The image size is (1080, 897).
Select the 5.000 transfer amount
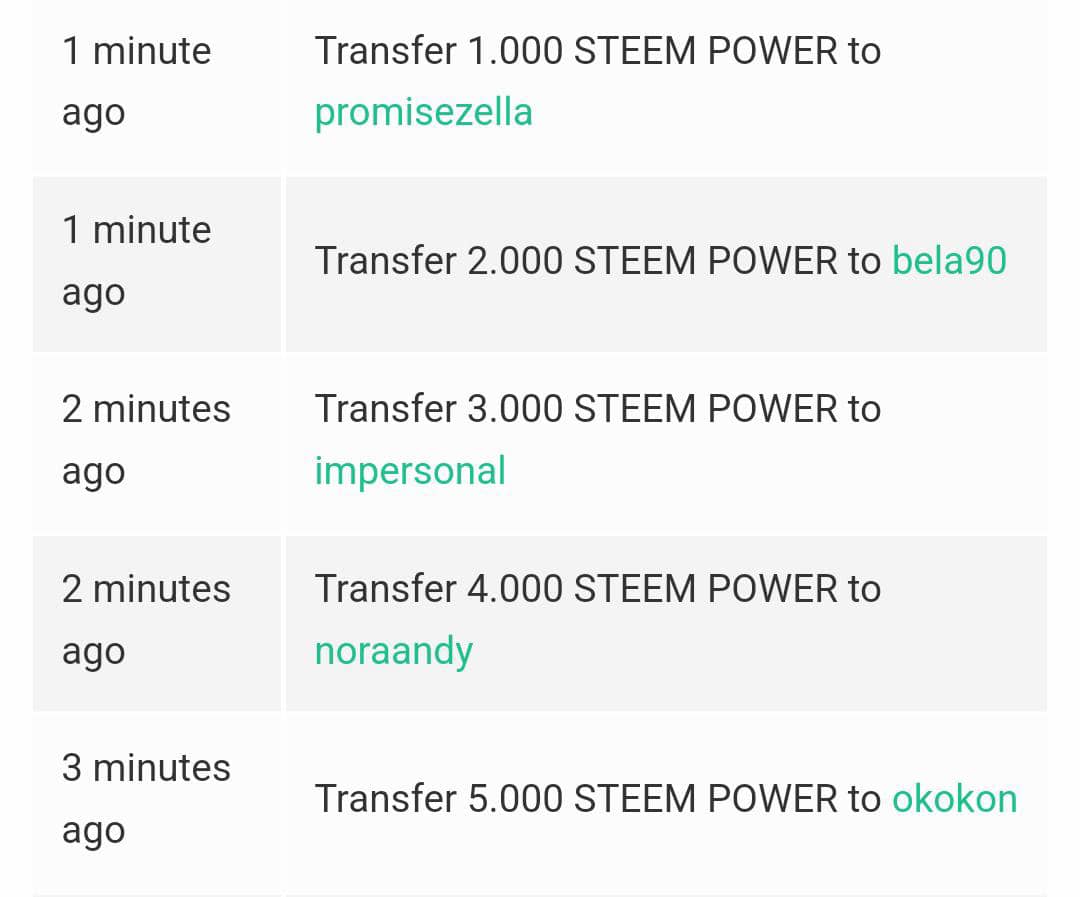(515, 799)
